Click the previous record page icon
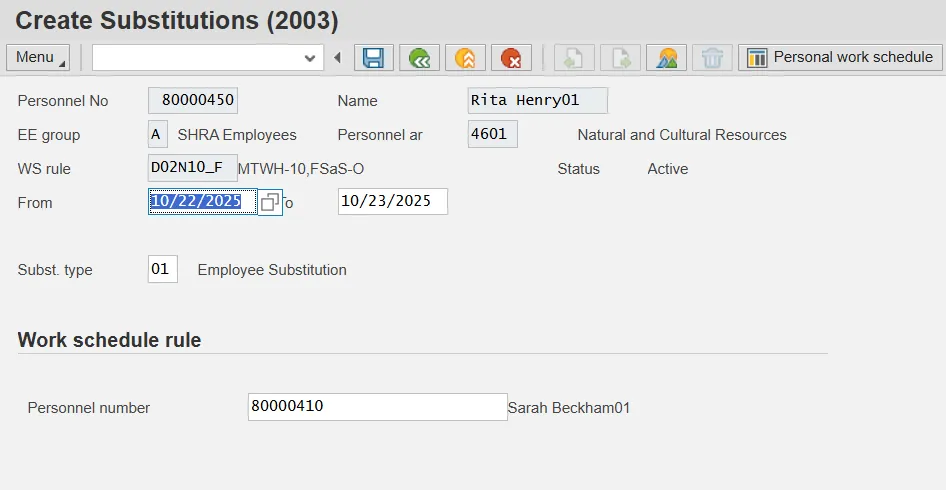 pos(575,58)
